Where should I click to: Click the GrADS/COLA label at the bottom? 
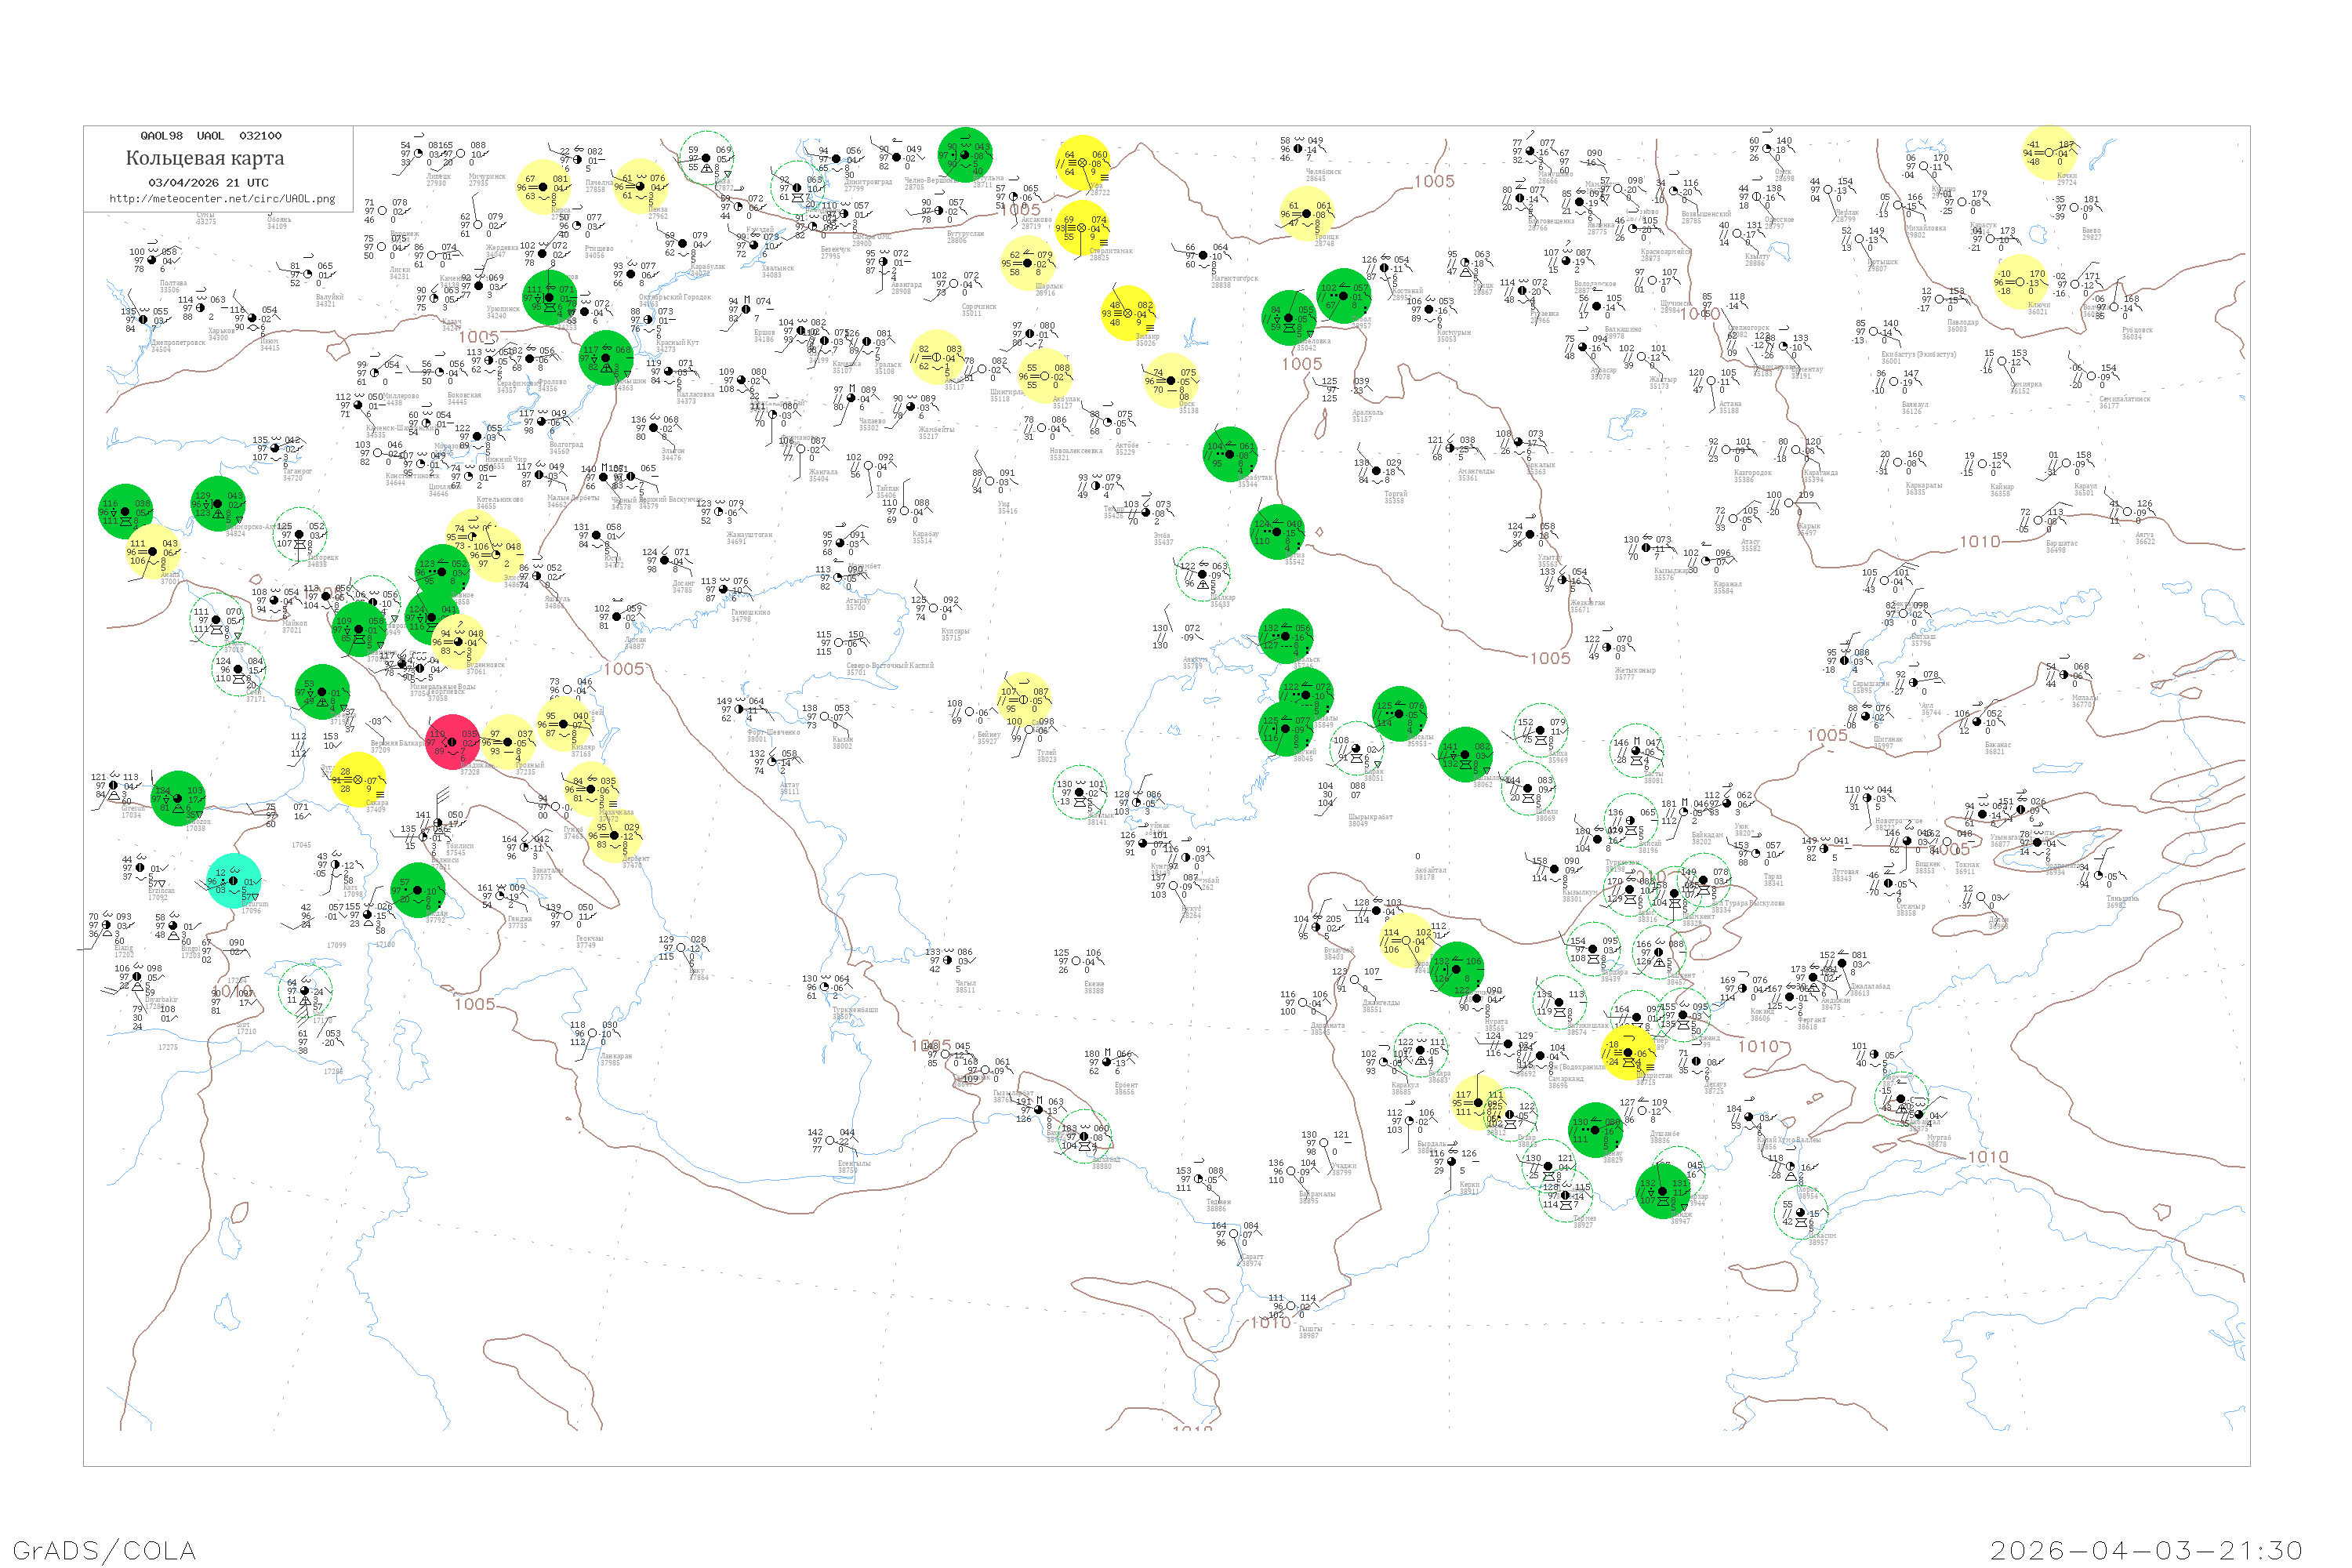pos(104,1550)
